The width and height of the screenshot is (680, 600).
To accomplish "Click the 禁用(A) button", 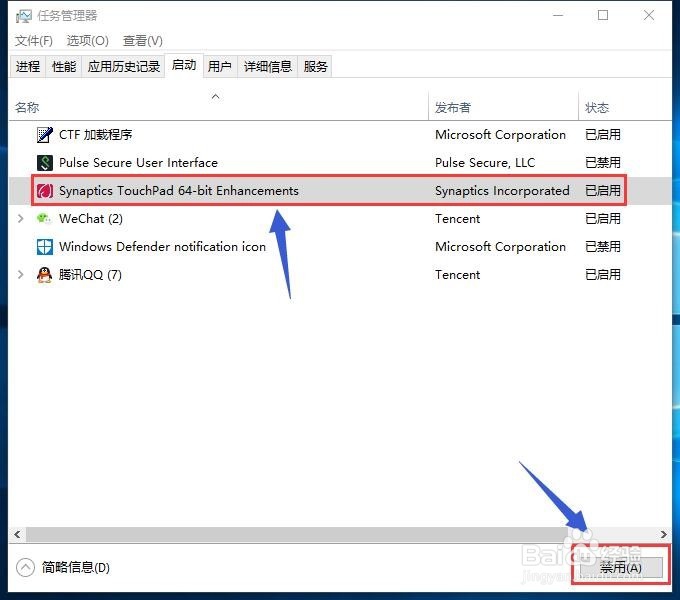I will coord(621,567).
